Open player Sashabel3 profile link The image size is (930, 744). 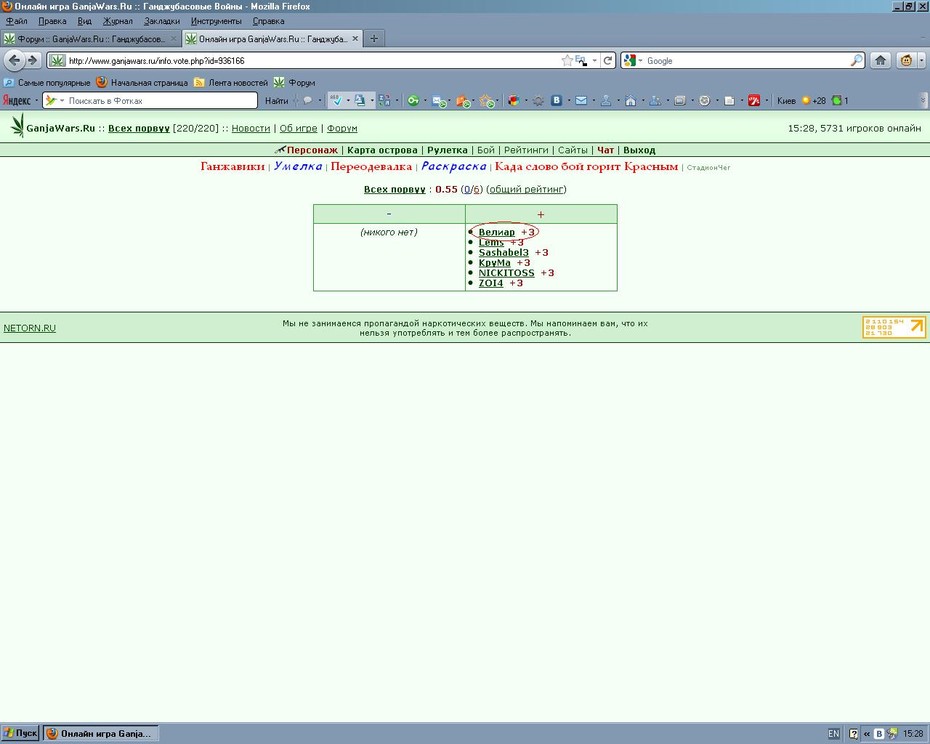click(x=504, y=252)
